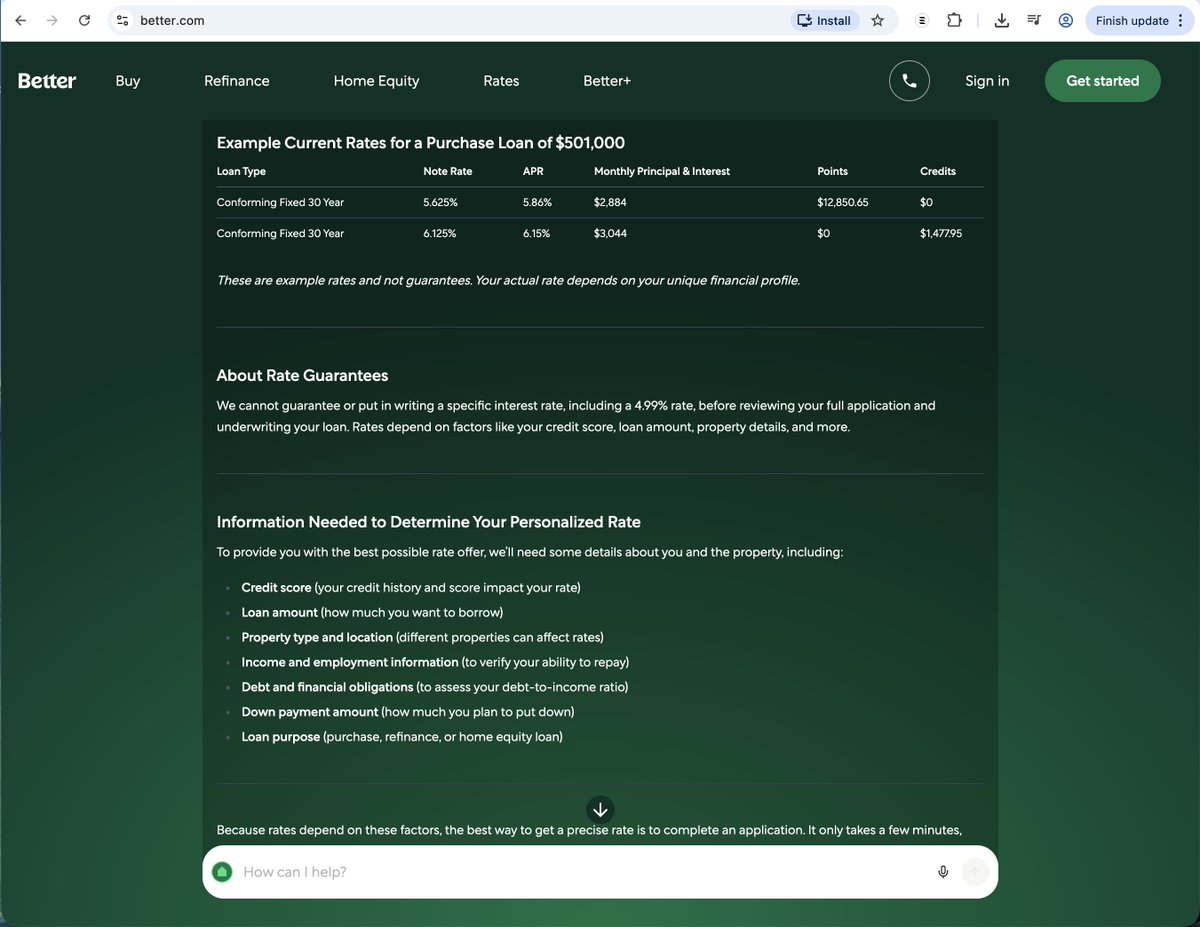Click Information Needed to Determine heading
Screen dimensions: 1200x927
point(429,522)
